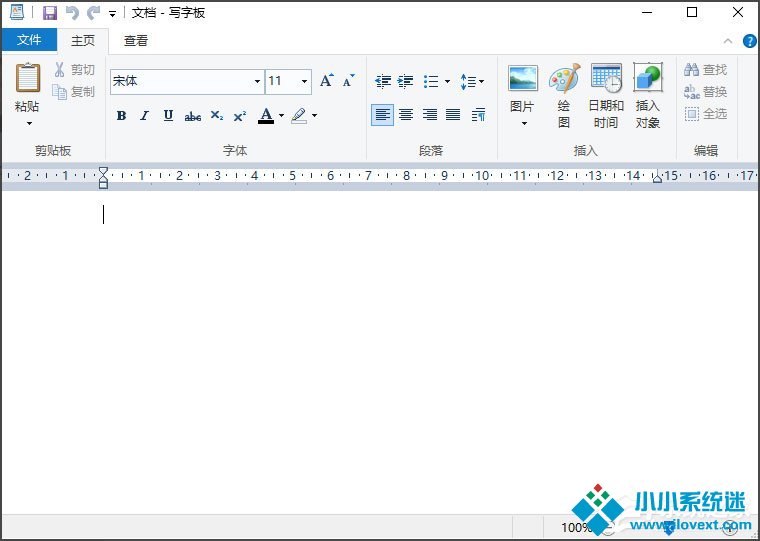The image size is (760, 541).
Task: Select Justify paragraph alignment
Action: click(453, 115)
